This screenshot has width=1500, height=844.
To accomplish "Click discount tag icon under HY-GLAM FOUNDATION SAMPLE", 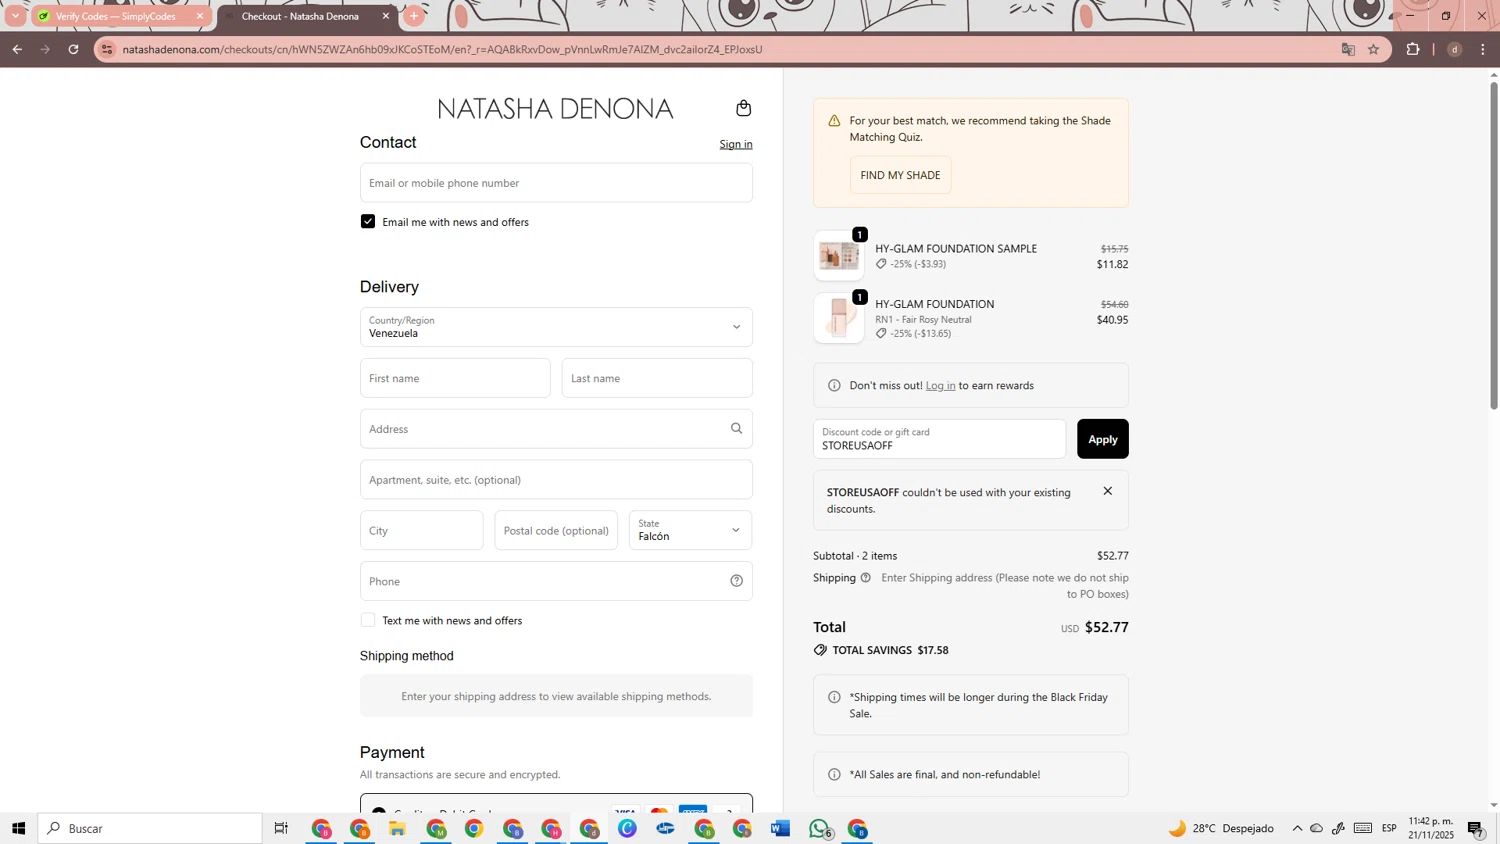I will [x=881, y=264].
